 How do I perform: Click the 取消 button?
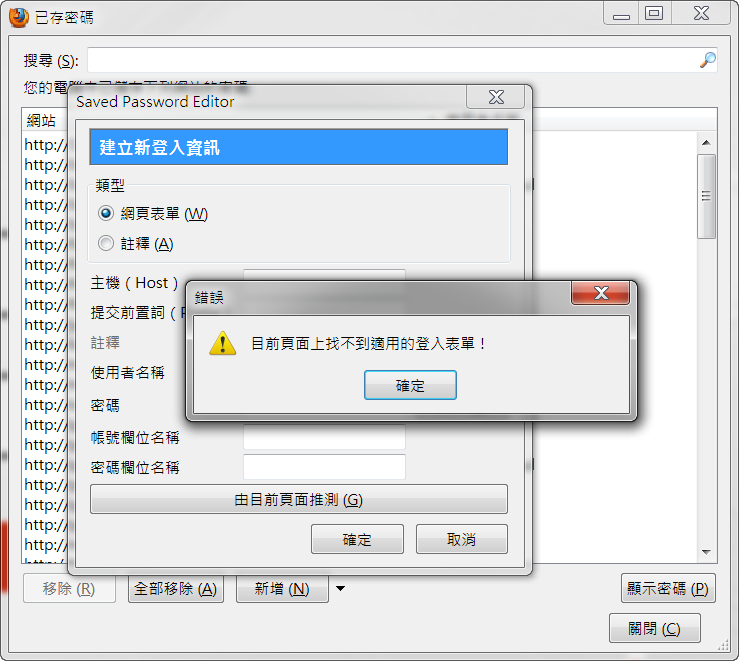point(461,539)
